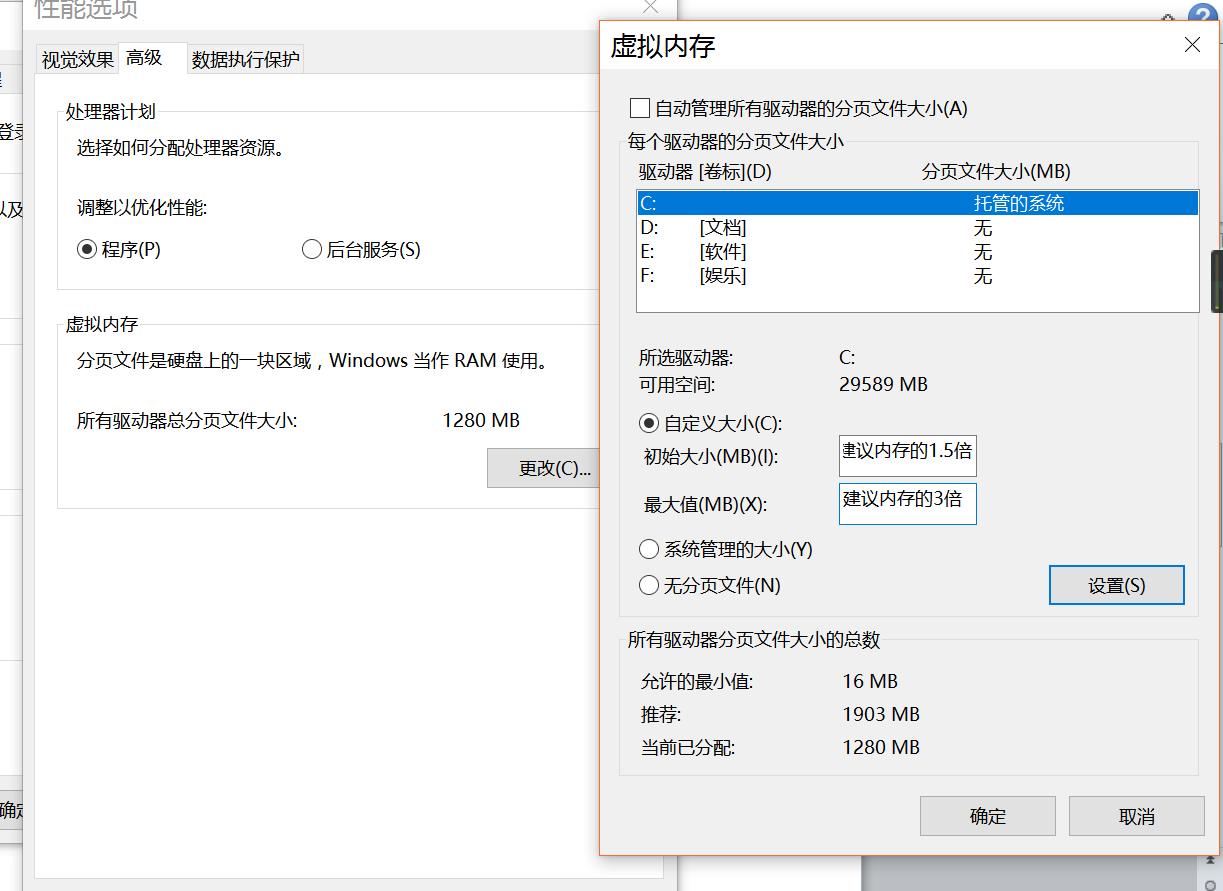This screenshot has height=891, width=1223.
Task: Choose 系统管理的大小 option
Action: point(649,549)
